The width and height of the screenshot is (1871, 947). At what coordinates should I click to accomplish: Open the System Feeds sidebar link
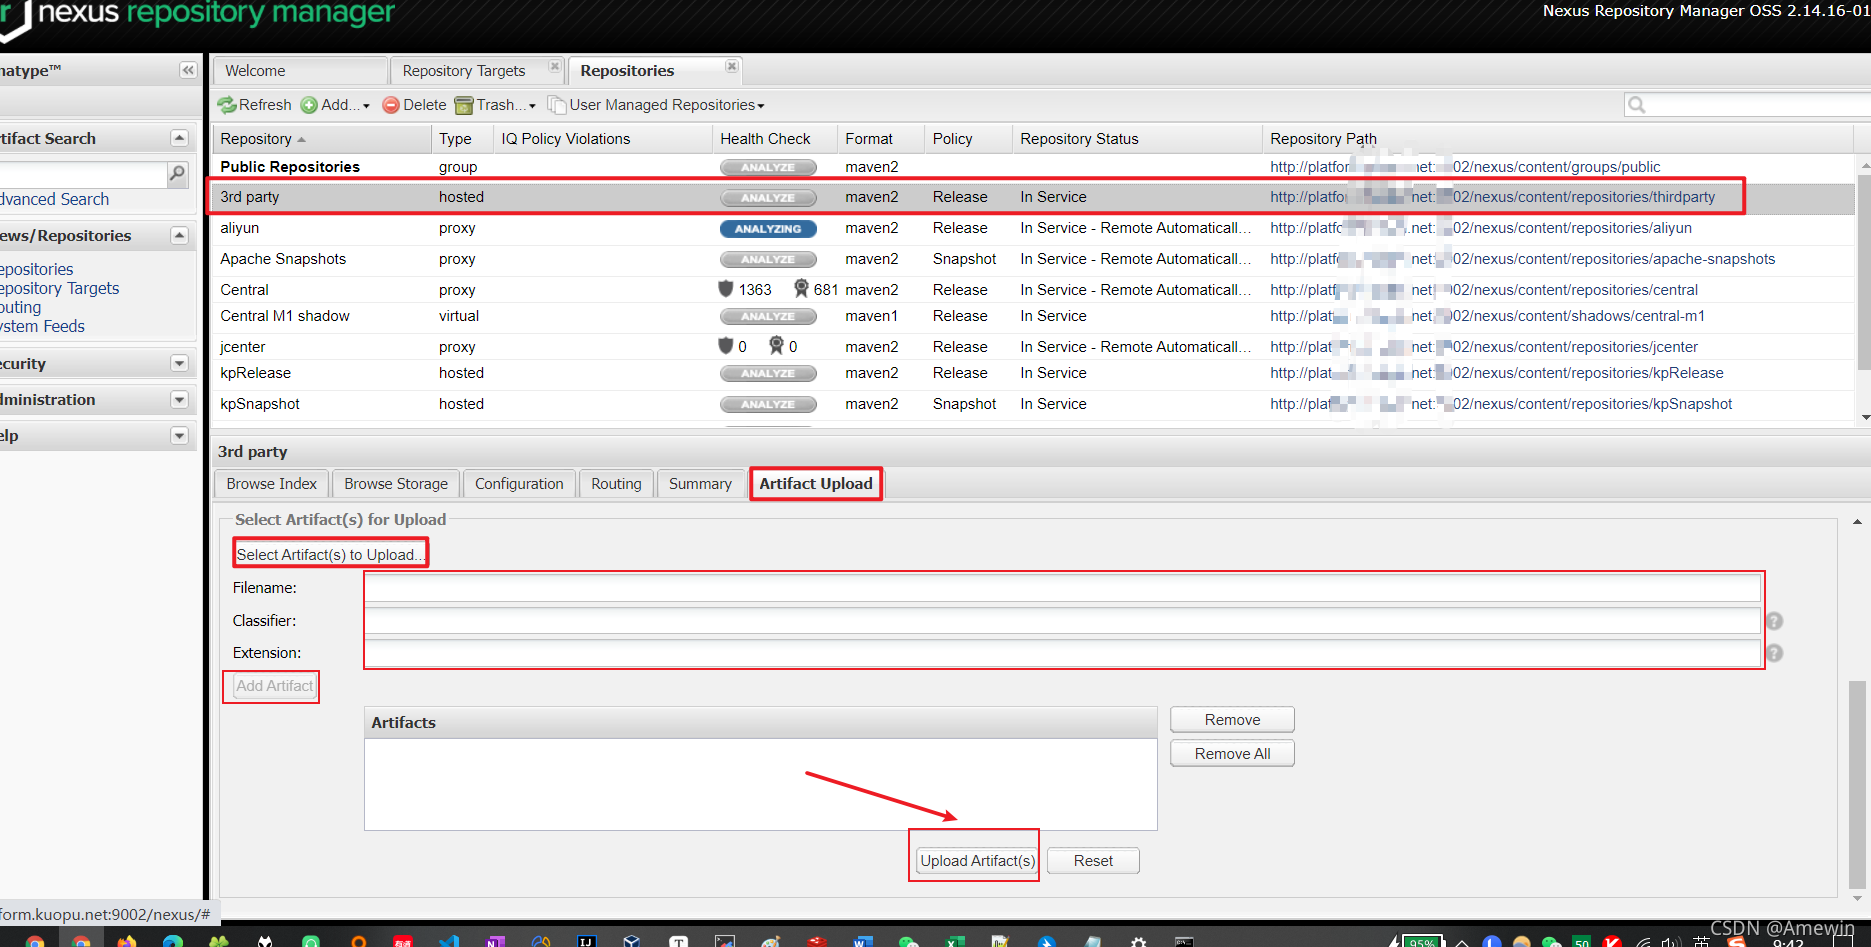(x=42, y=327)
